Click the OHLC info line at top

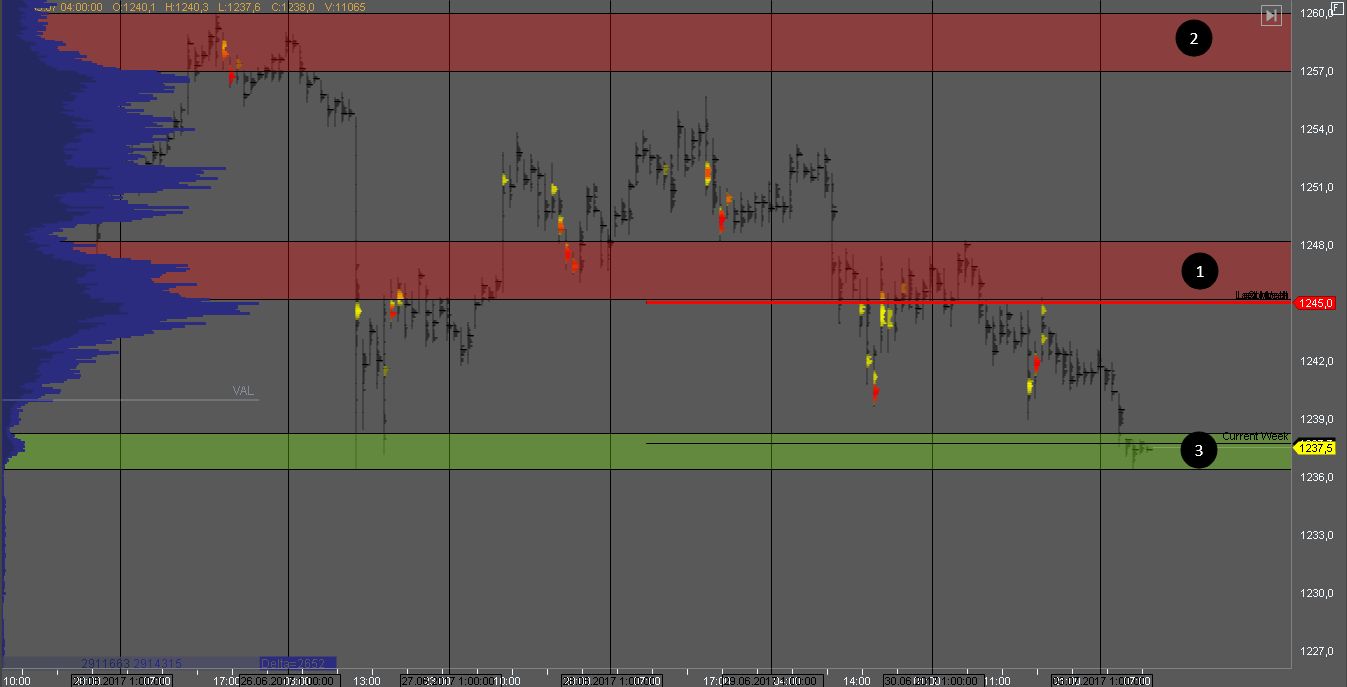click(x=200, y=7)
